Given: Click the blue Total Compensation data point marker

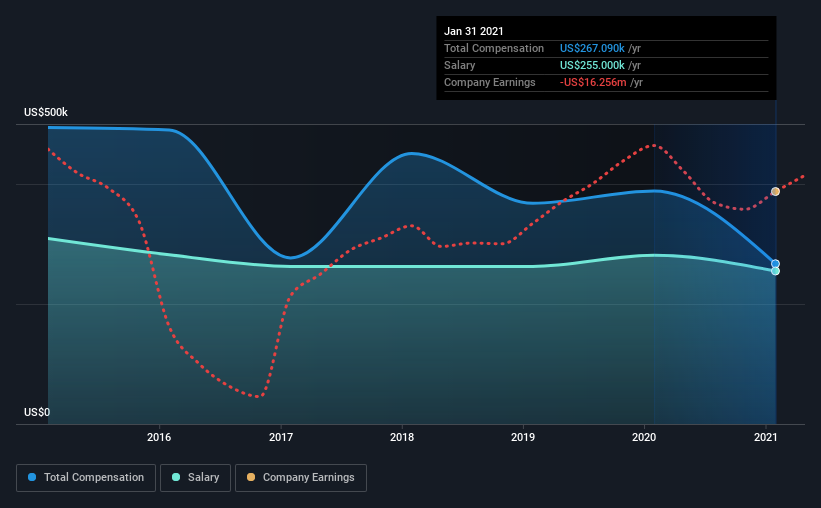Looking at the screenshot, I should pyautogui.click(x=775, y=264).
